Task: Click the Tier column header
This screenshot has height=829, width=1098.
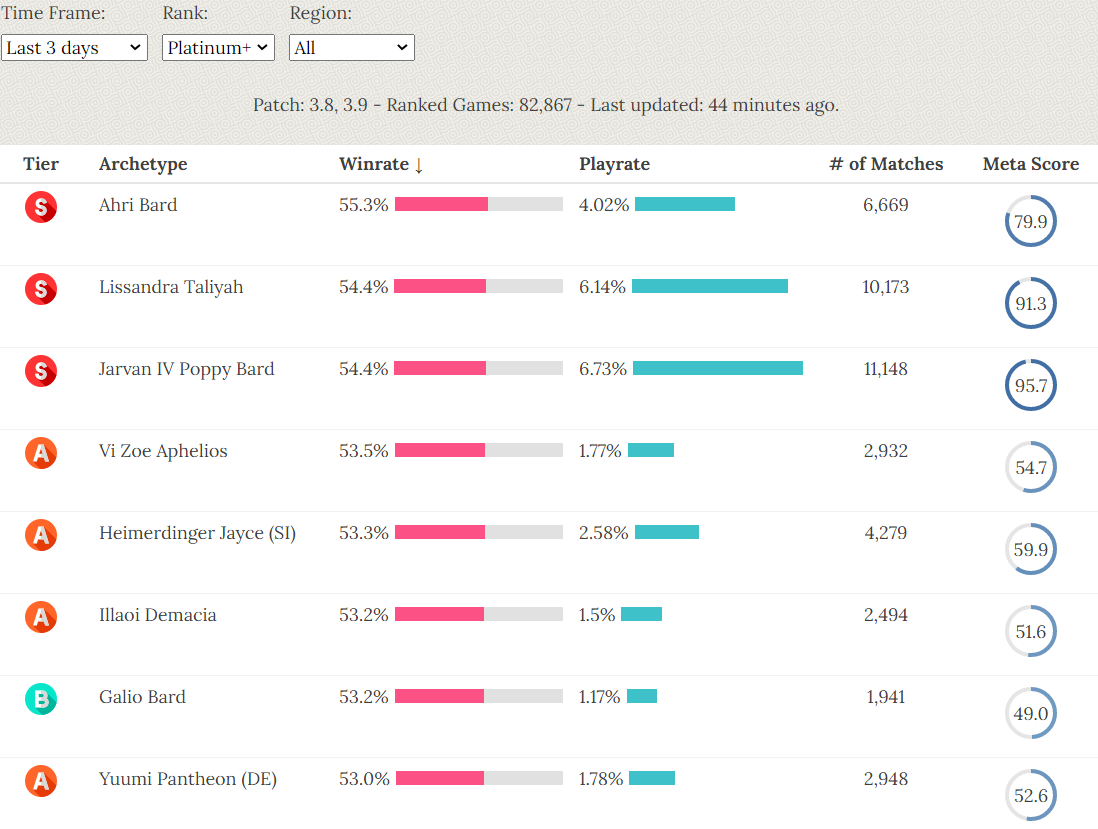Action: click(x=41, y=164)
